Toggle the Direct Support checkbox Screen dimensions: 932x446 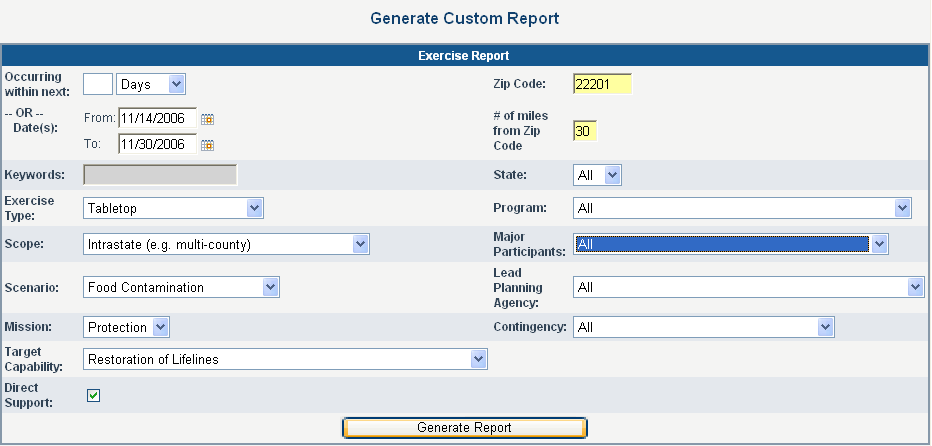[94, 396]
